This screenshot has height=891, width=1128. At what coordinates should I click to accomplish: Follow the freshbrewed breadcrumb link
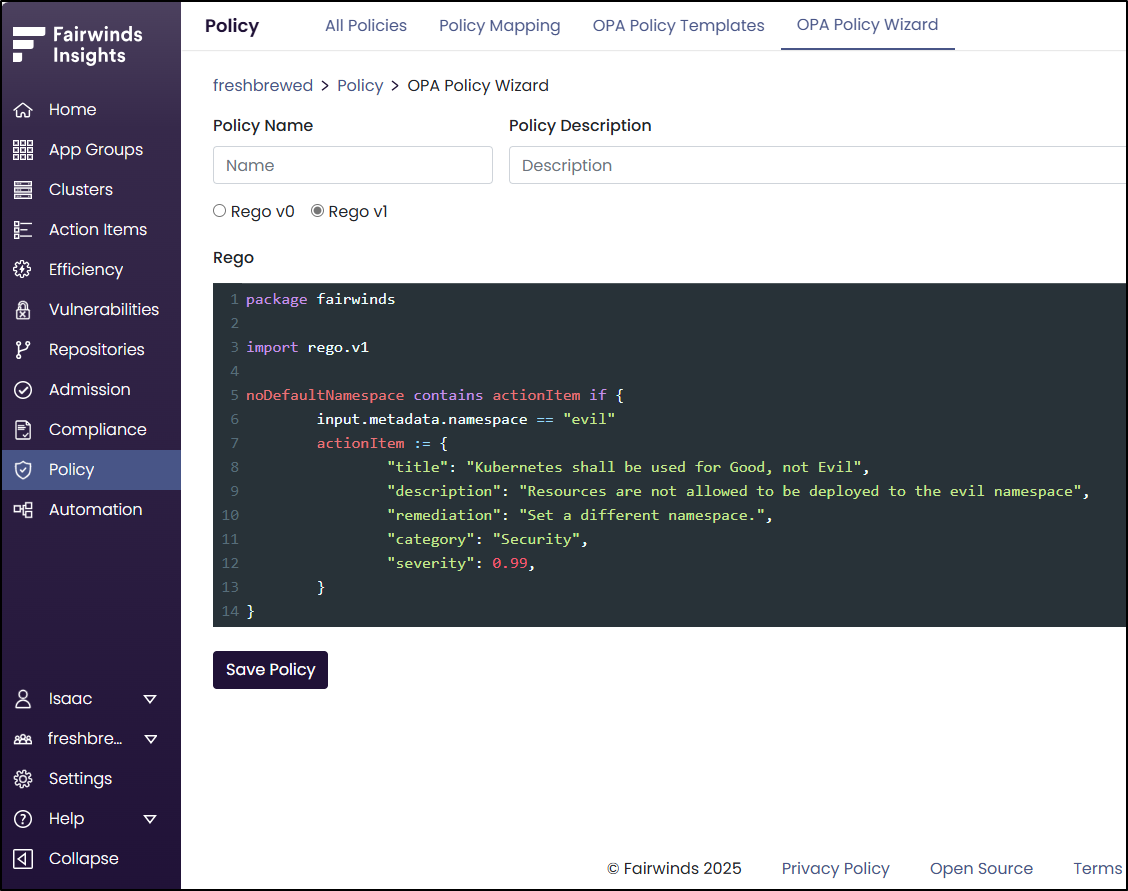click(263, 86)
